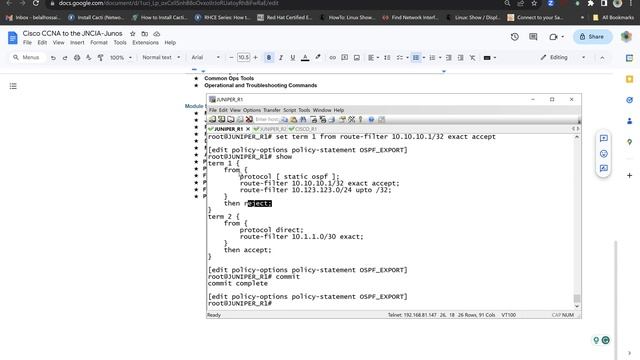Open Google Keep in the side panel
Image resolution: width=640 pixels, height=360 pixels.
(x=629, y=79)
